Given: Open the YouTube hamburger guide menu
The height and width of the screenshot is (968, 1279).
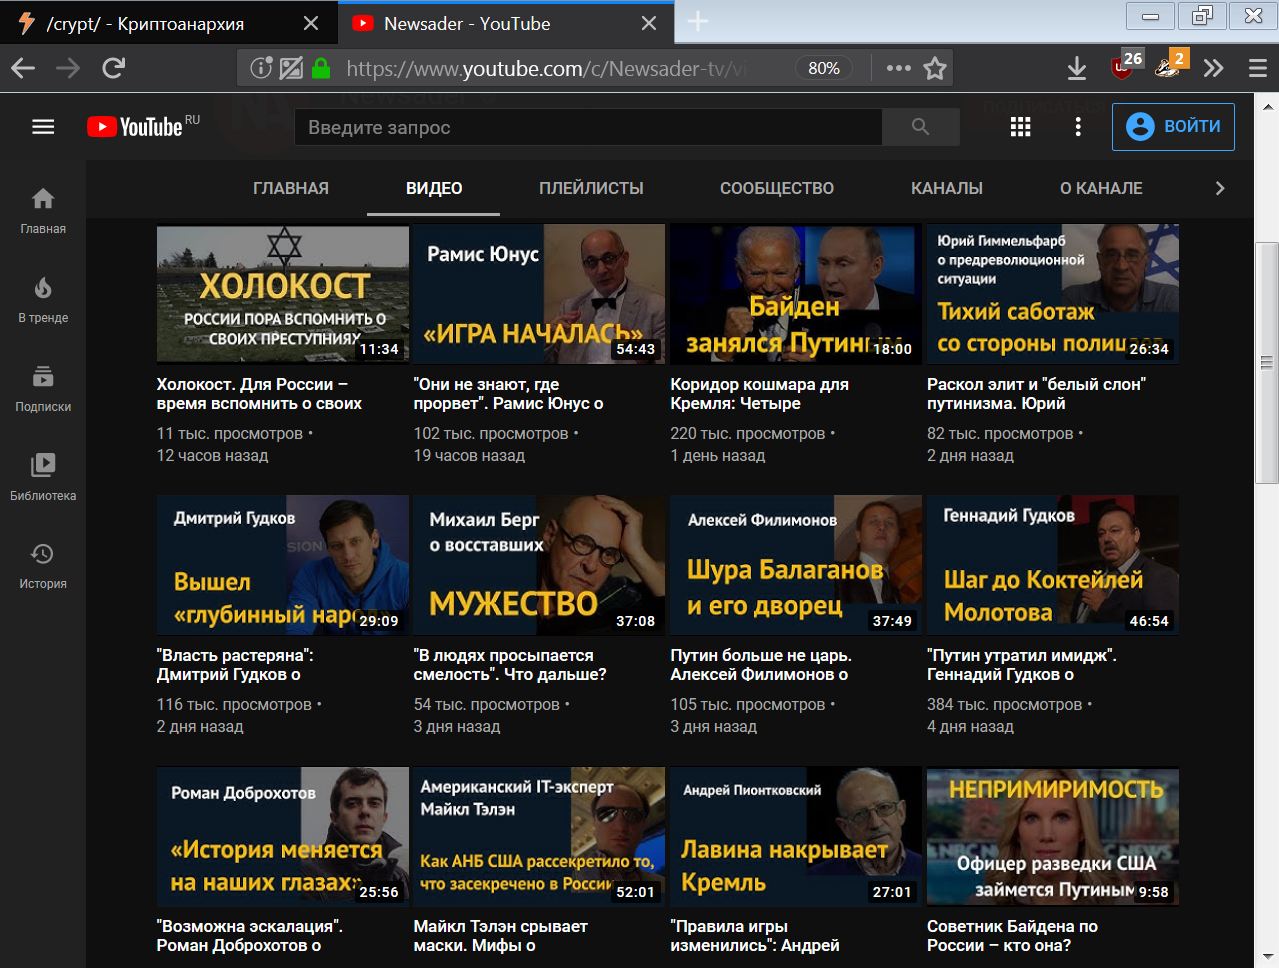Looking at the screenshot, I should (43, 127).
